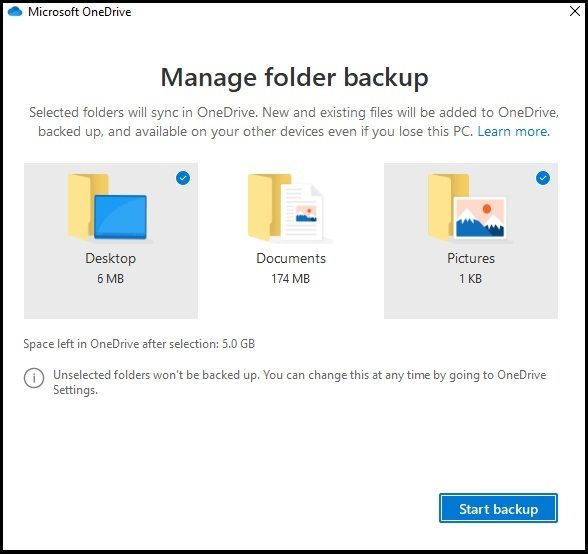This screenshot has width=588, height=554.
Task: Click the Start backup button
Action: [x=498, y=508]
